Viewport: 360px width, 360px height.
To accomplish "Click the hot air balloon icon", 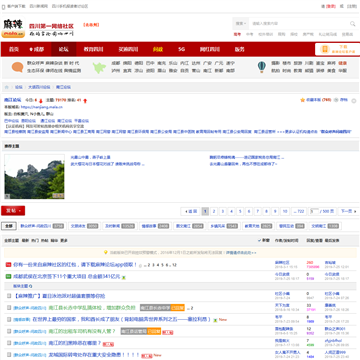I will (x=262, y=67).
